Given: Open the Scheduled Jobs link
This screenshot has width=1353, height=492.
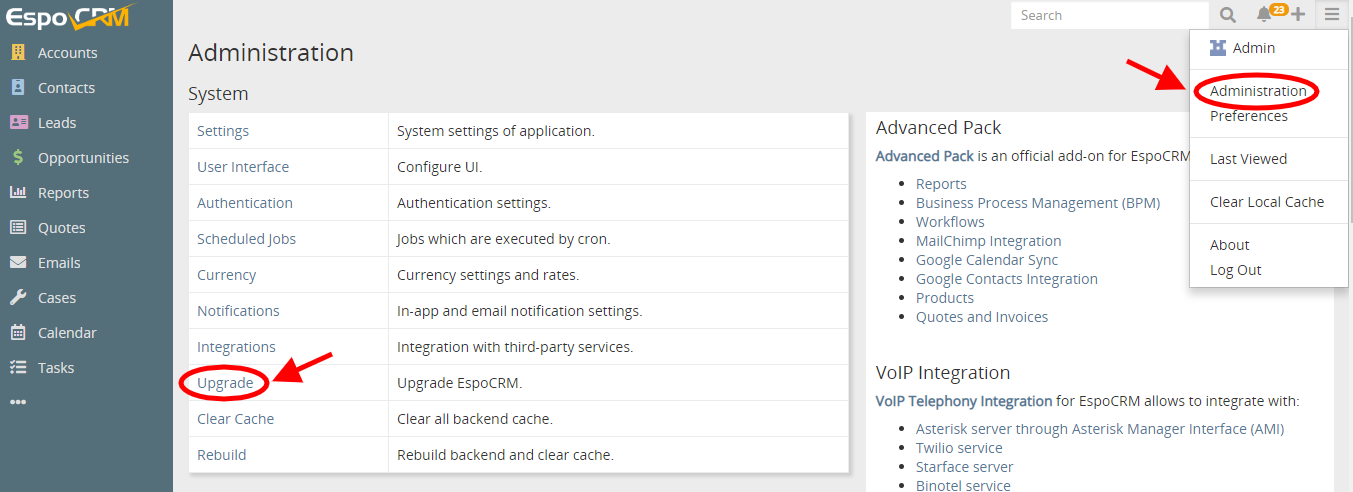Looking at the screenshot, I should click(246, 239).
